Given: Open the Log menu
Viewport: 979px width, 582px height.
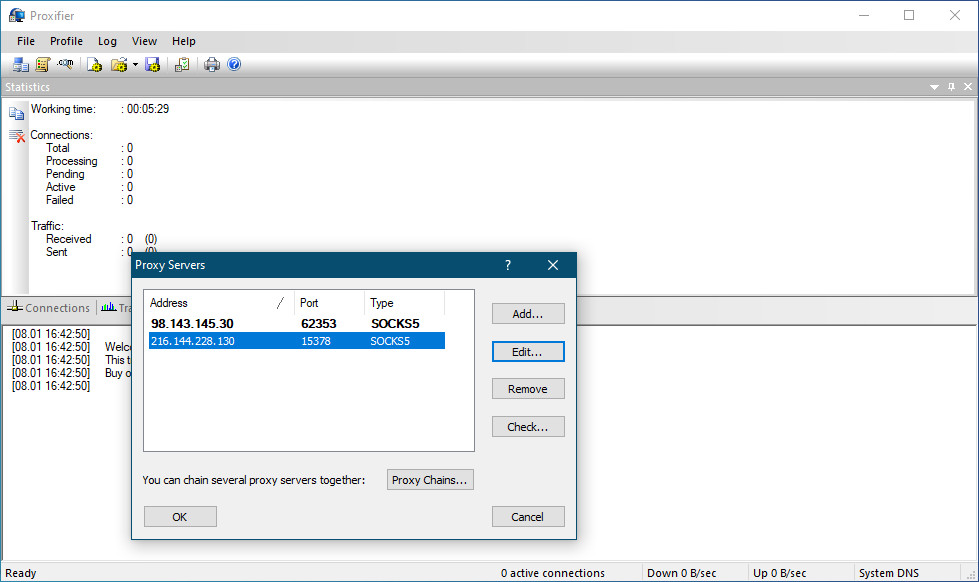Looking at the screenshot, I should [107, 41].
